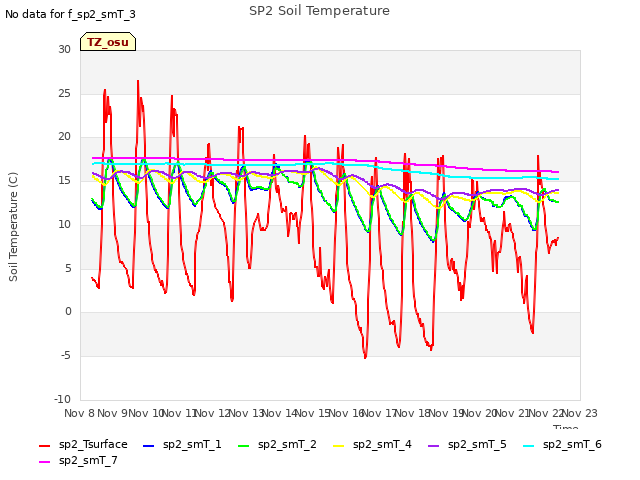
Task: Click the sp2_smT_5 legend label
Action: coord(477,444)
